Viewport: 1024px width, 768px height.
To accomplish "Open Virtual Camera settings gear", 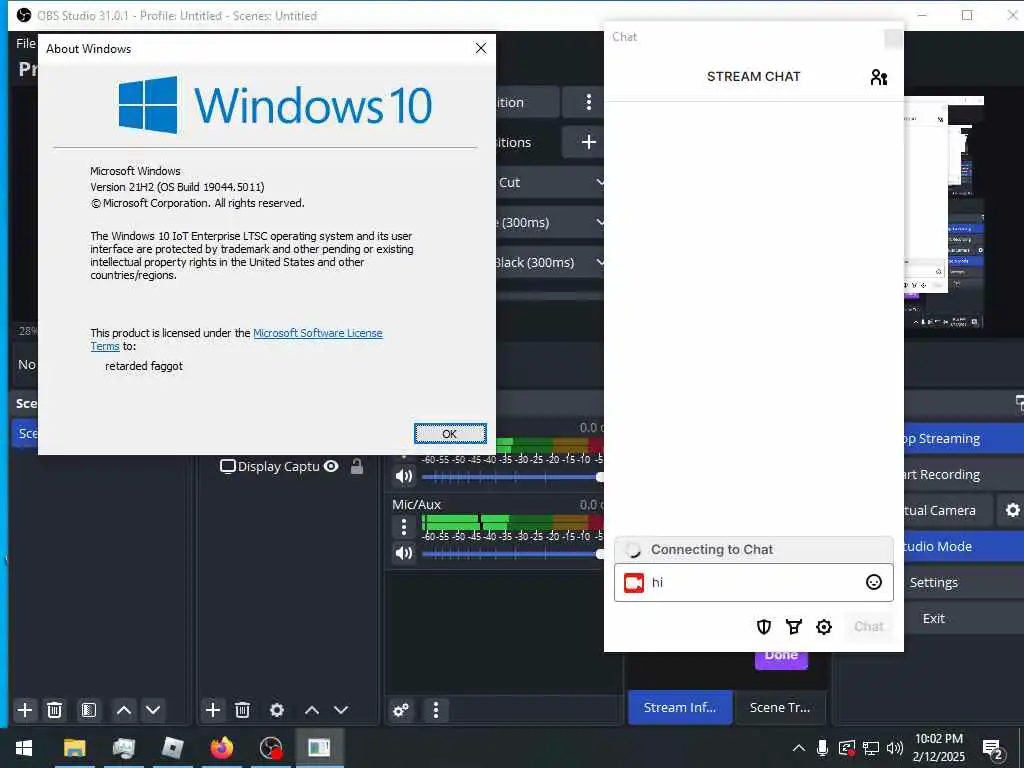I will [1012, 511].
